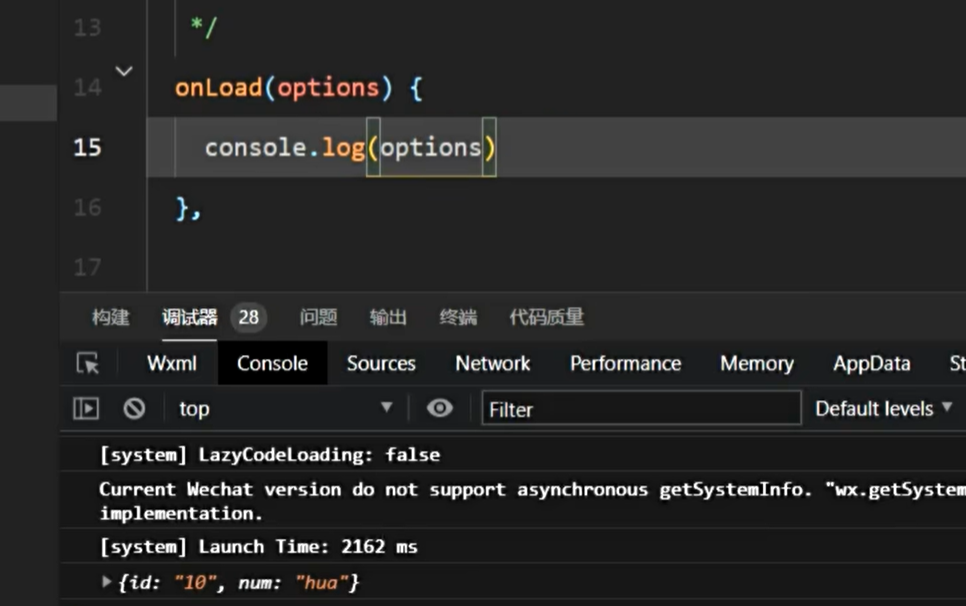Open the 代码质量 panel tab

pyautogui.click(x=546, y=318)
